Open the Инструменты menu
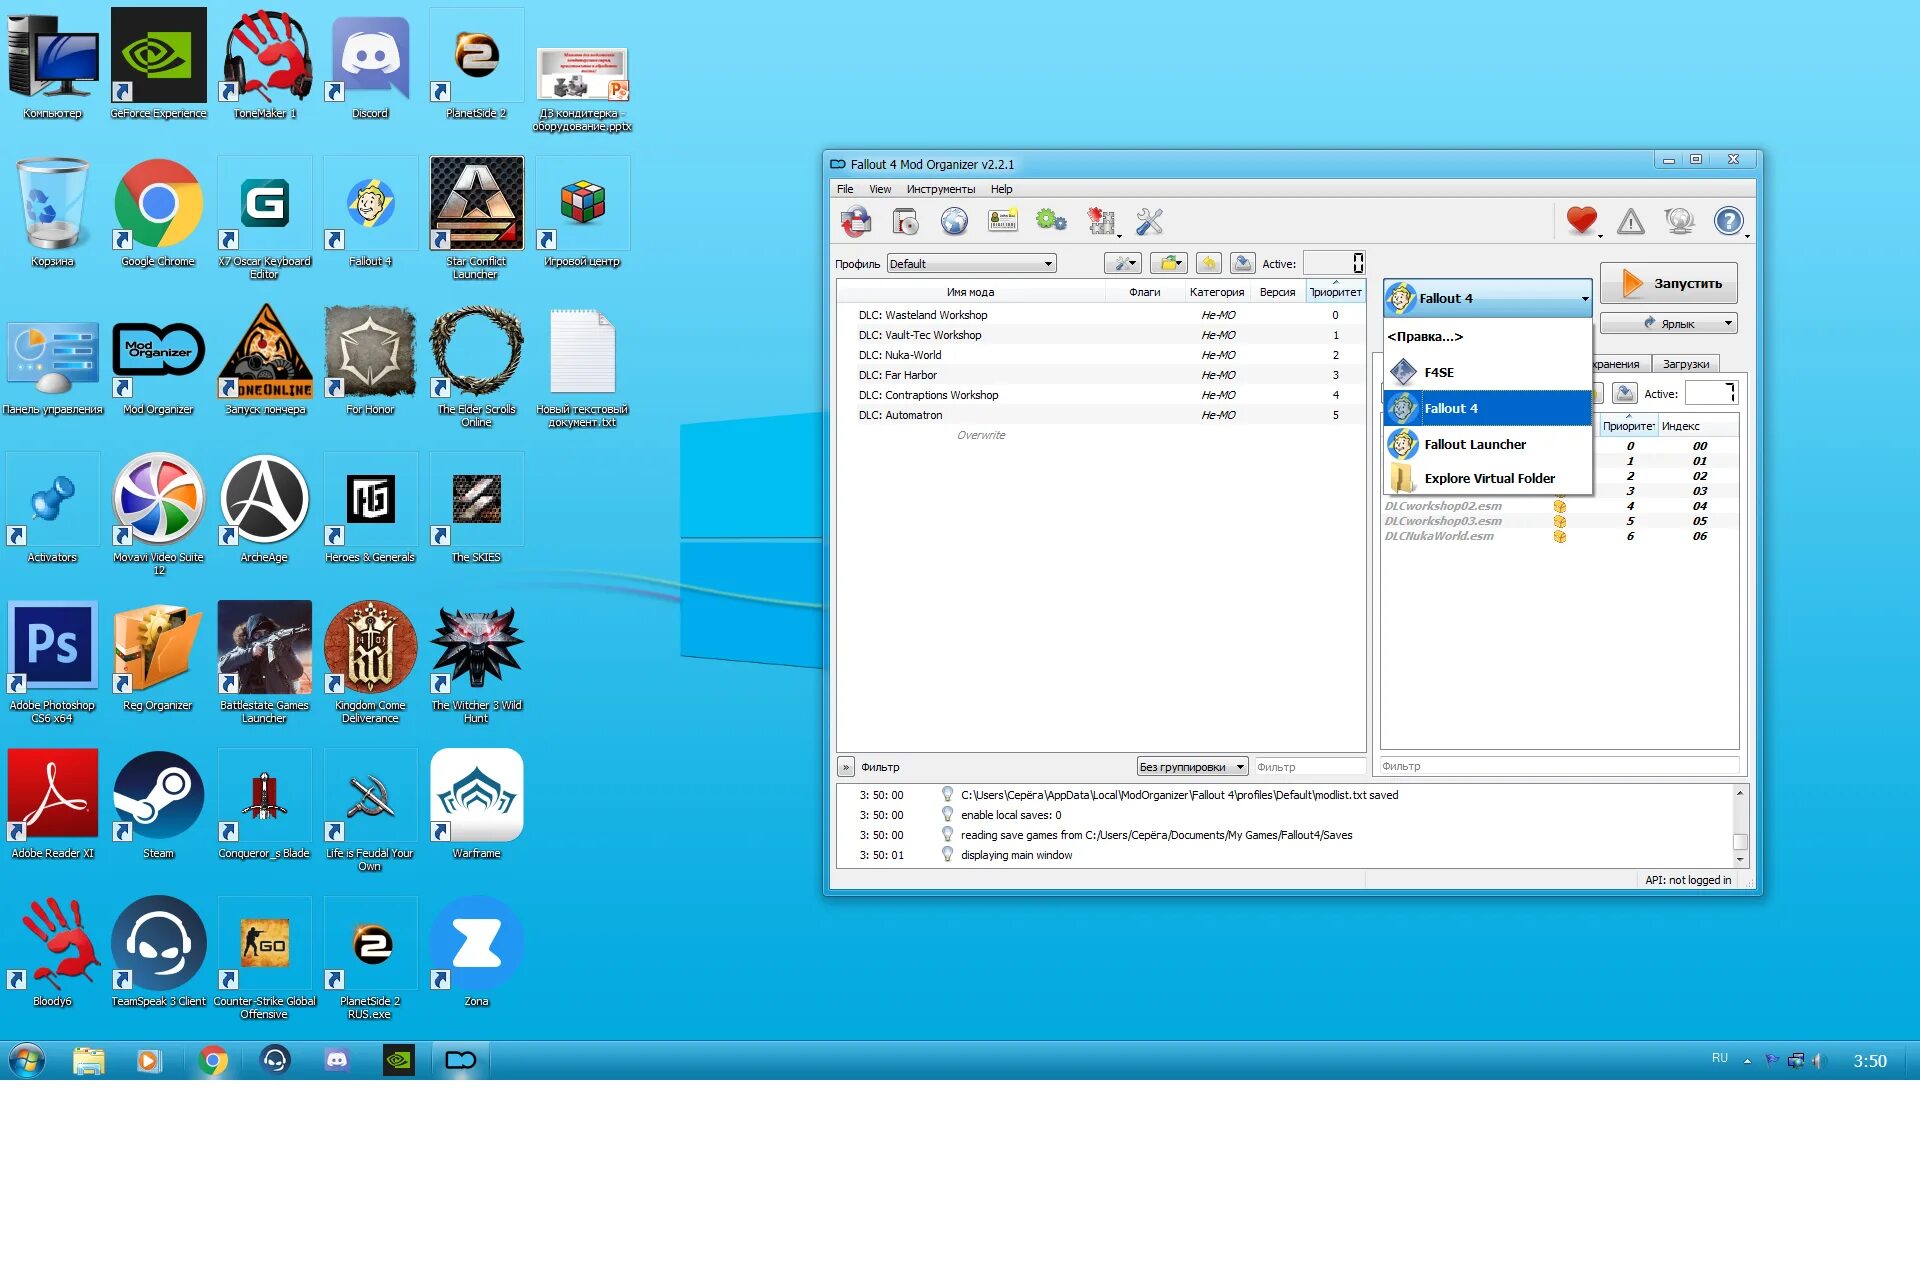This screenshot has width=1920, height=1280. (940, 189)
